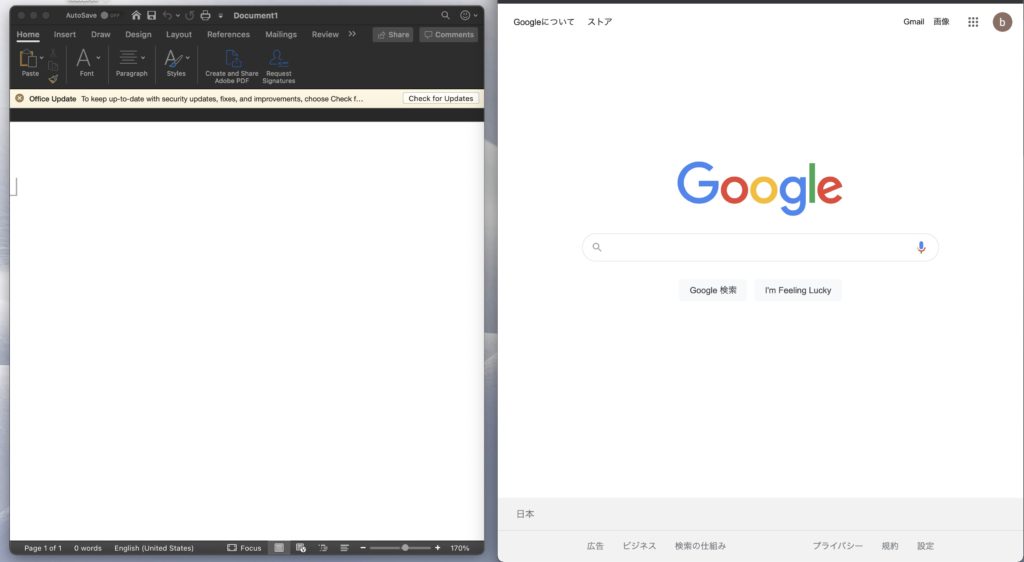The width and height of the screenshot is (1024, 562).
Task: Open the undo history dropdown arrow
Action: click(178, 16)
